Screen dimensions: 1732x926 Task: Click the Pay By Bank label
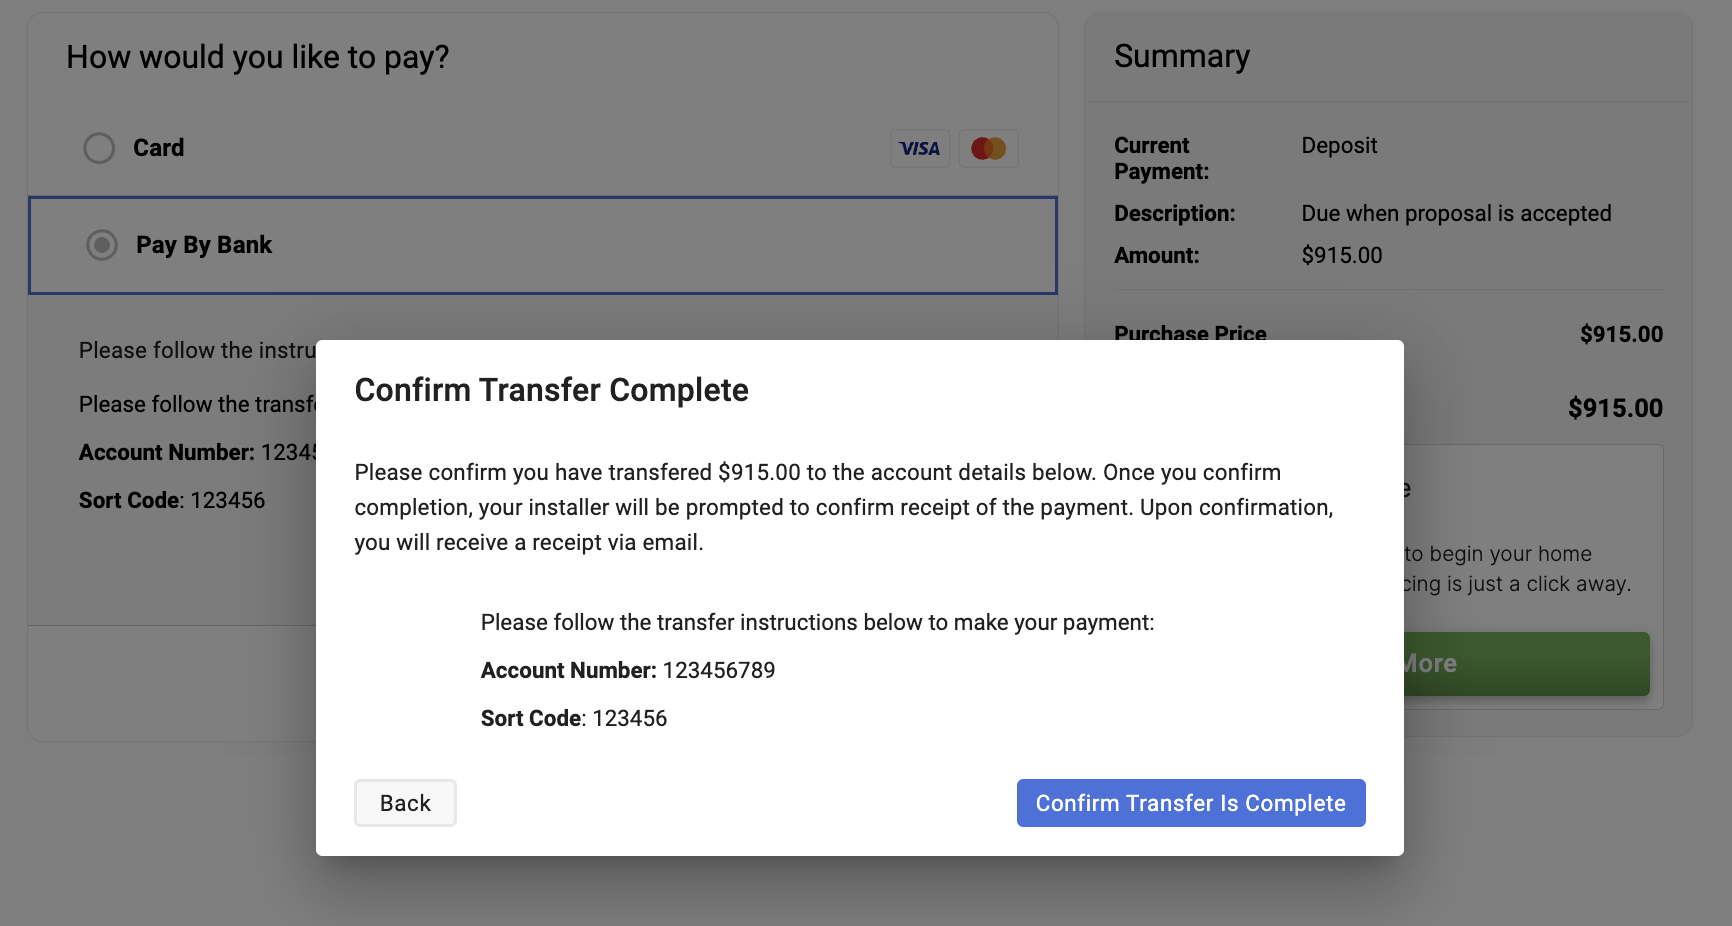[x=204, y=245]
